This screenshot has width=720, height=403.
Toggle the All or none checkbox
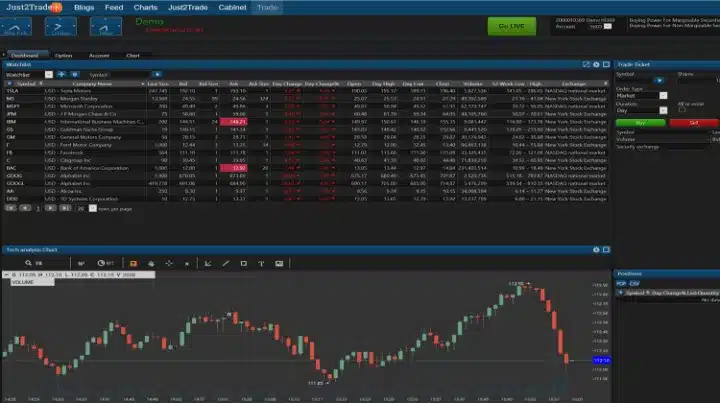pyautogui.click(x=682, y=110)
